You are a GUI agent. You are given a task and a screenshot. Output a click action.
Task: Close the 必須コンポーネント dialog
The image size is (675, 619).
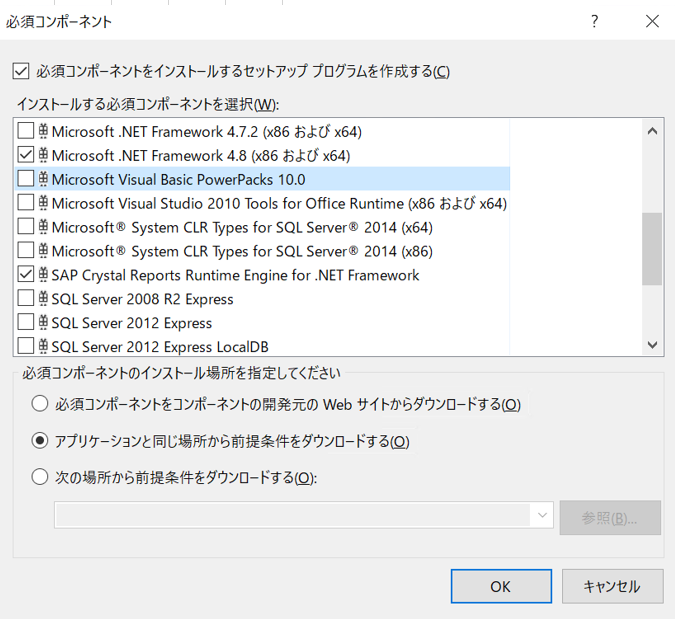(652, 21)
